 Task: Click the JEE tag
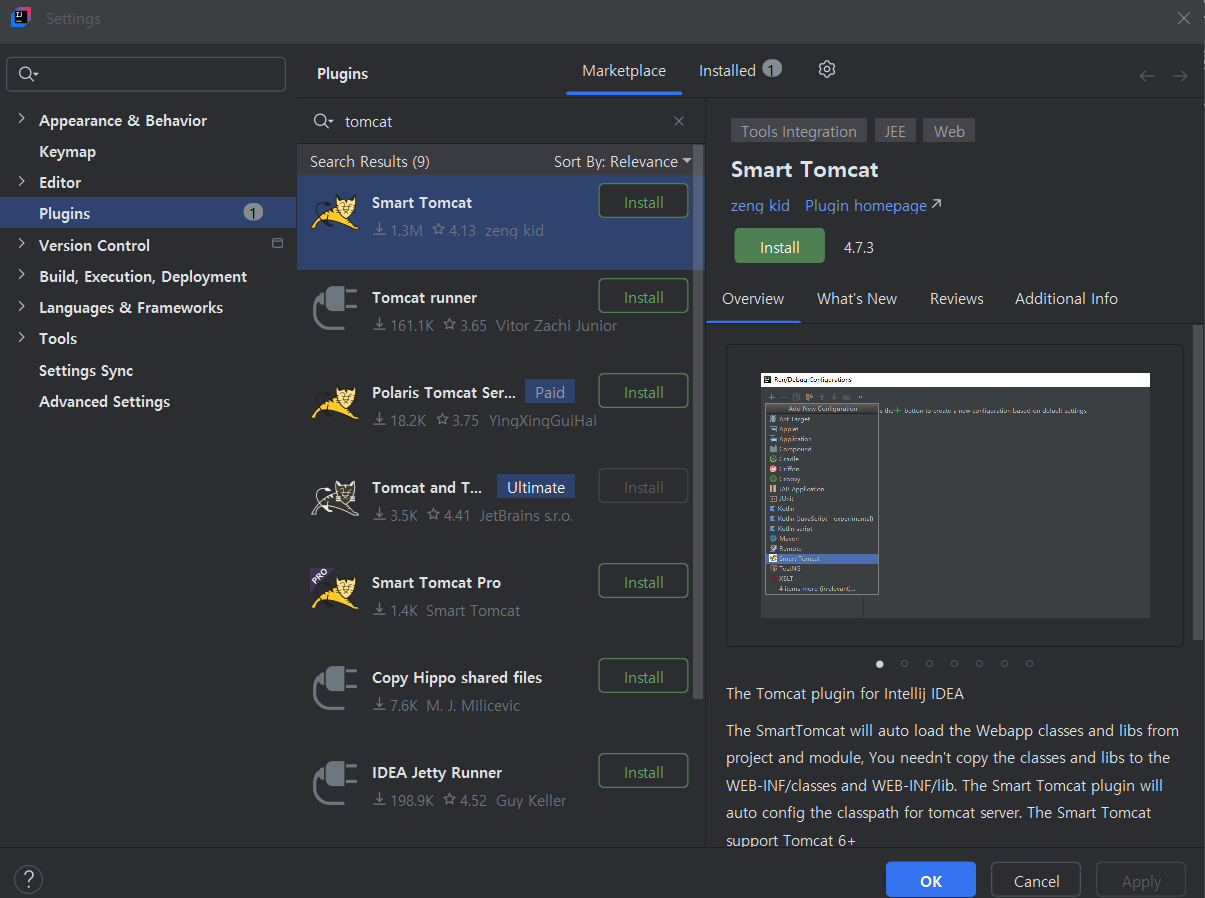[895, 131]
